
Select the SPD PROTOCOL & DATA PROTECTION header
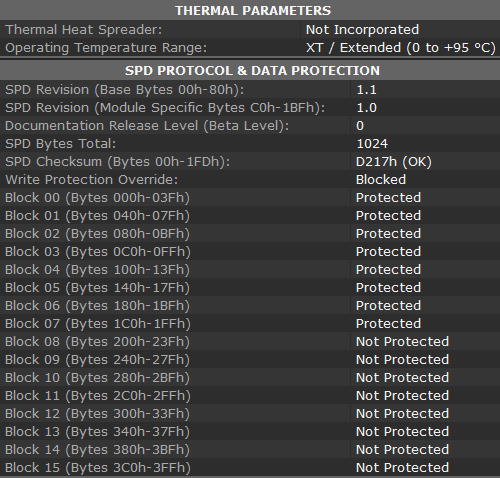252,70
